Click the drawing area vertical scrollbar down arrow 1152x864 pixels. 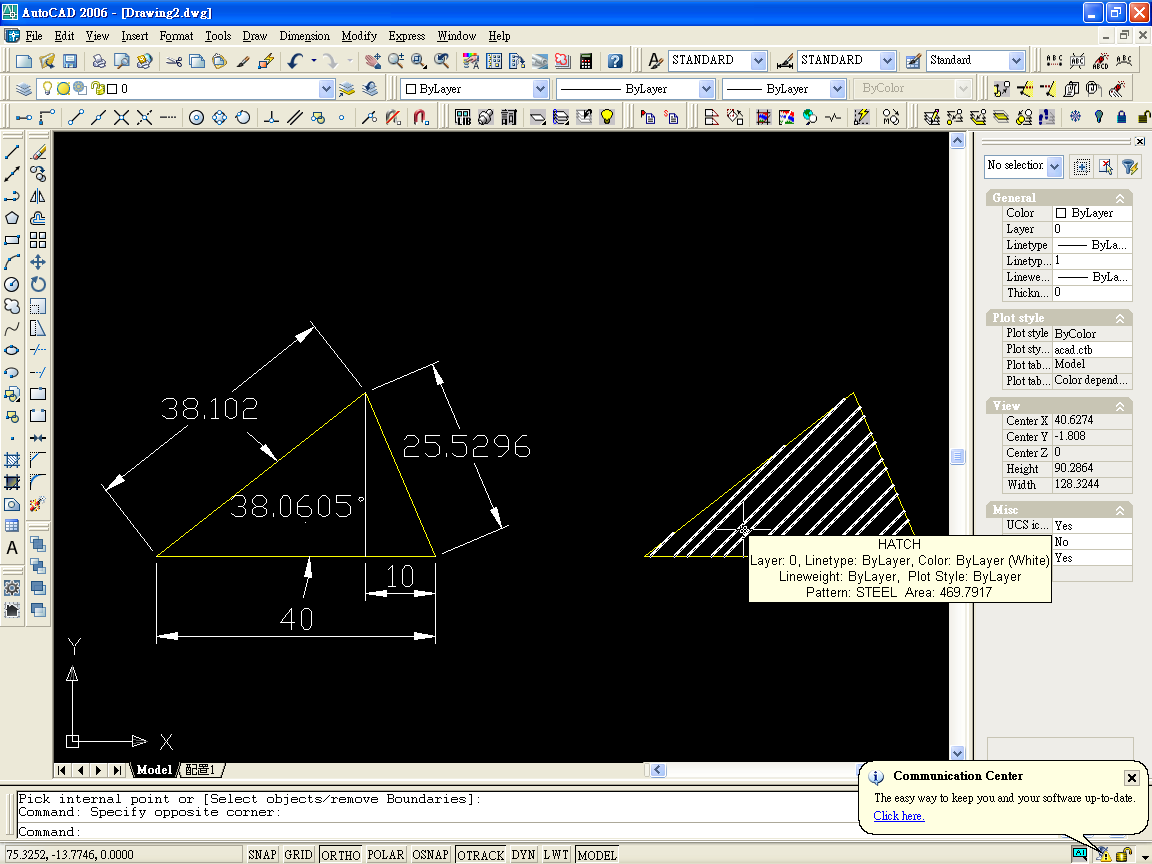pyautogui.click(x=957, y=753)
